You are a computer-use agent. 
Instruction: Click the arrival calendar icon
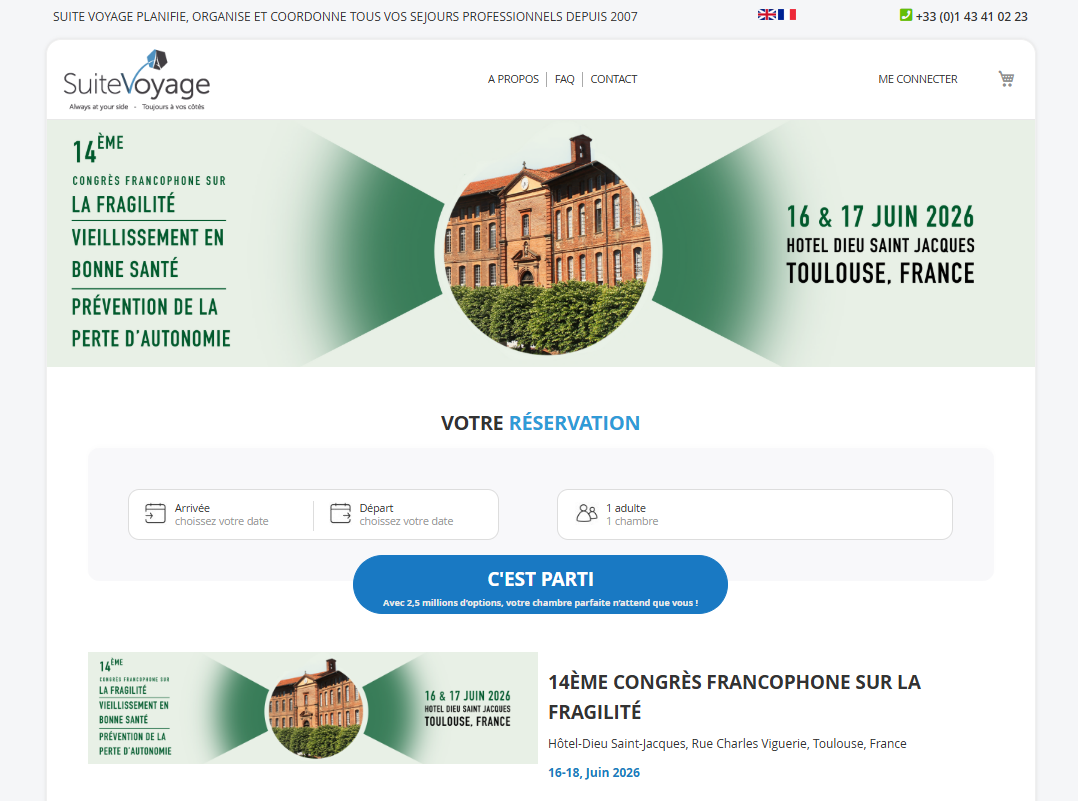(x=155, y=514)
